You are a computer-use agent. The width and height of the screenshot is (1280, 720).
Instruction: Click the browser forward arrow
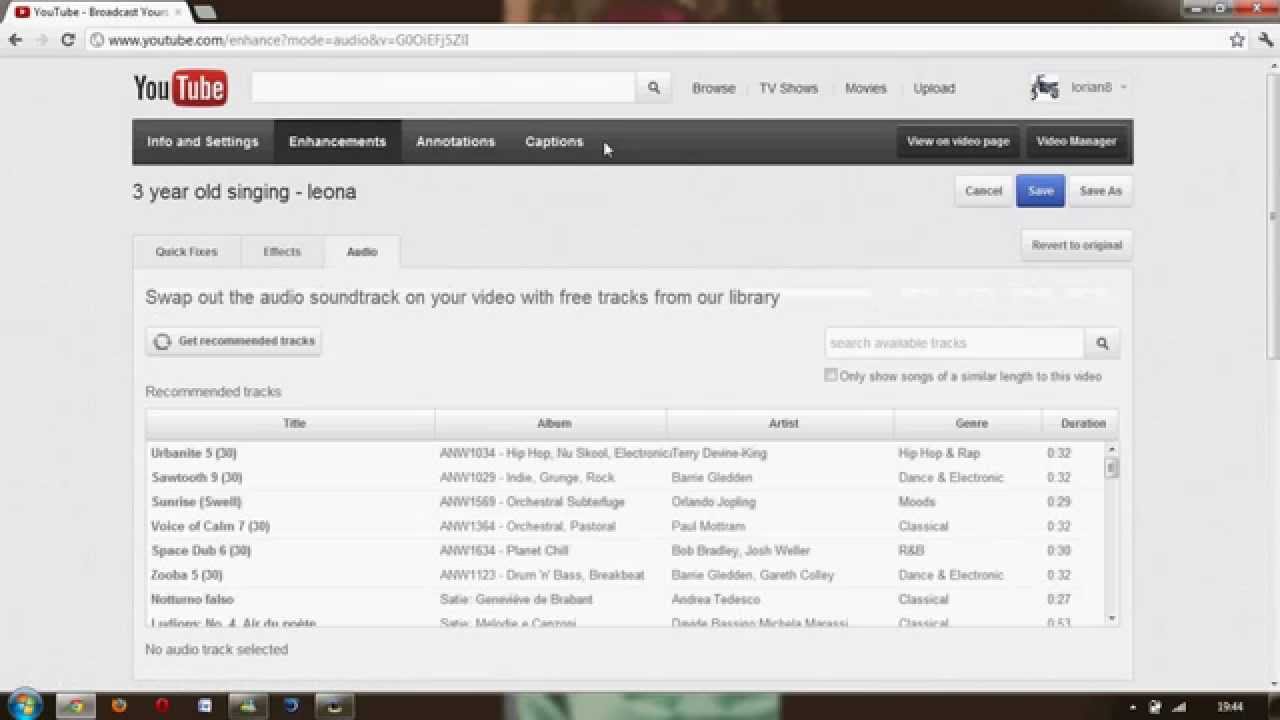[42, 40]
